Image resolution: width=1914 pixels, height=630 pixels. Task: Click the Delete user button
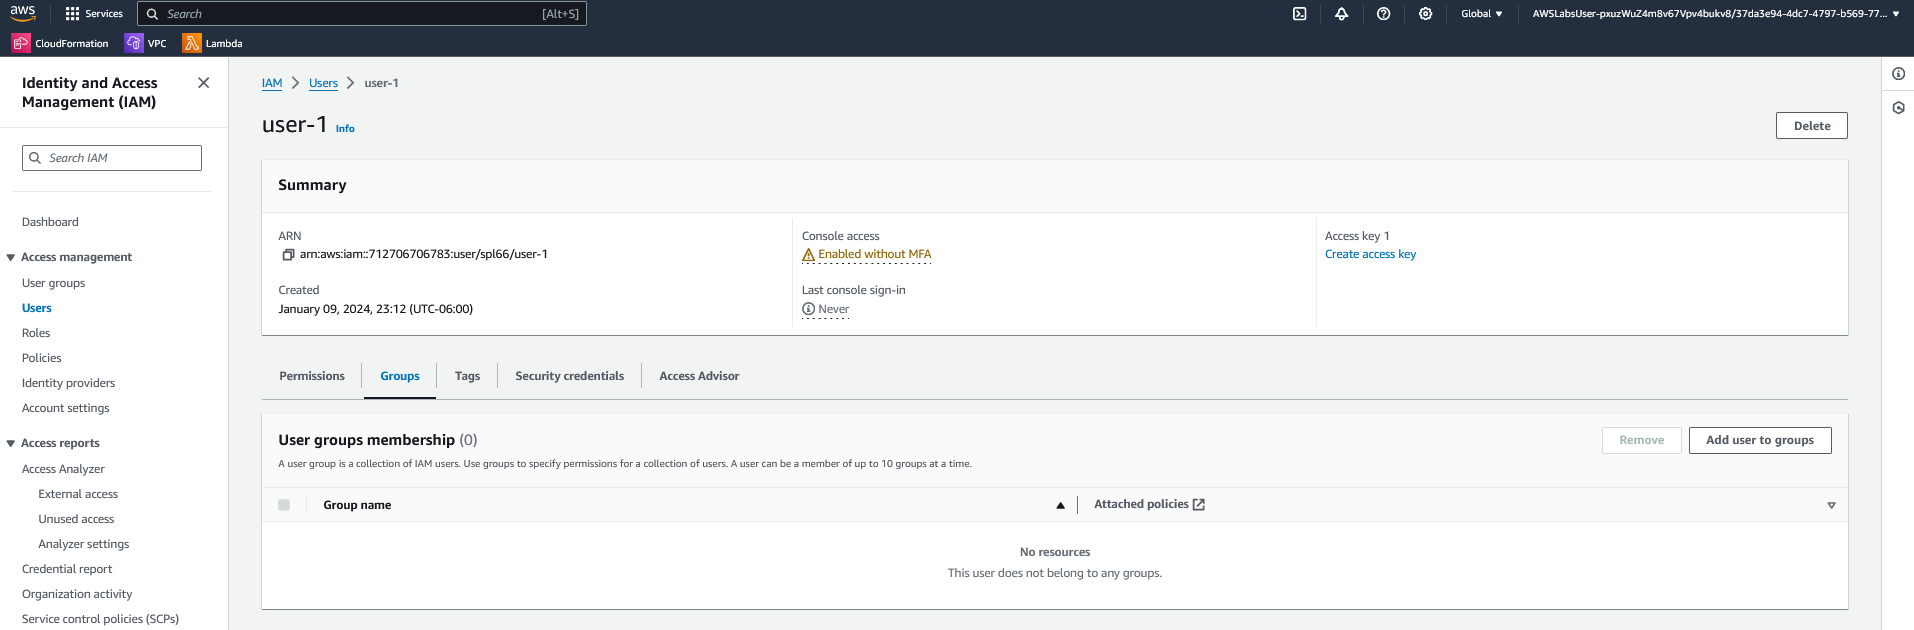(1811, 126)
